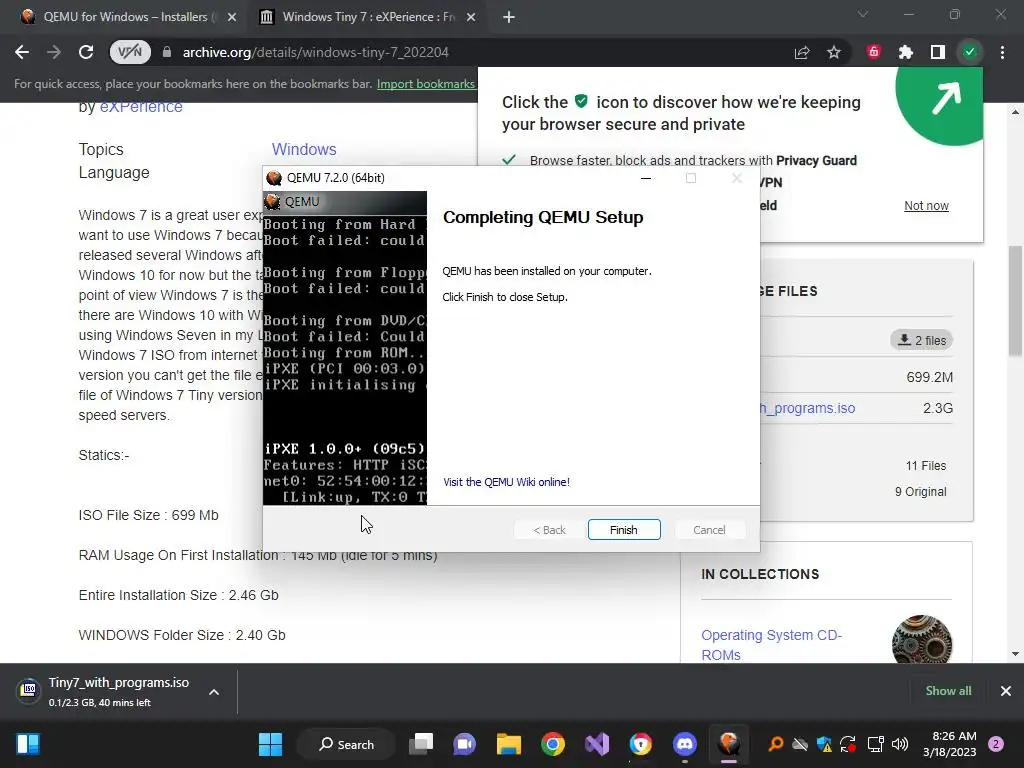Close the QEMU for Windows browser tab

[x=232, y=17]
